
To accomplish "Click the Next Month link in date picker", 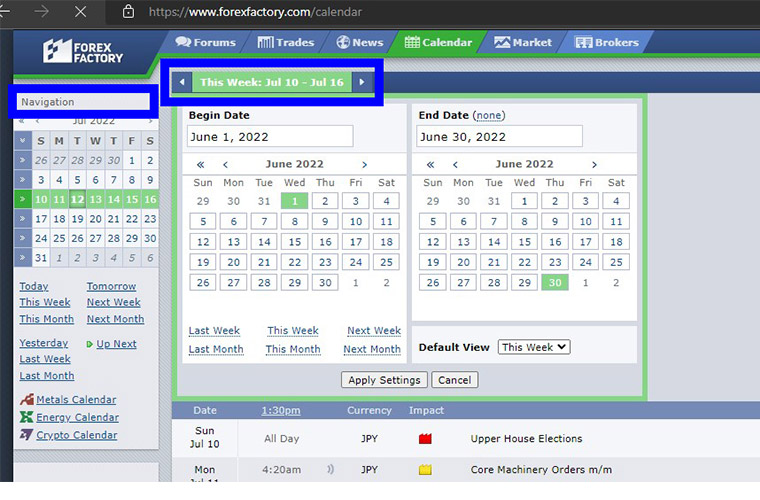I will click(x=372, y=349).
